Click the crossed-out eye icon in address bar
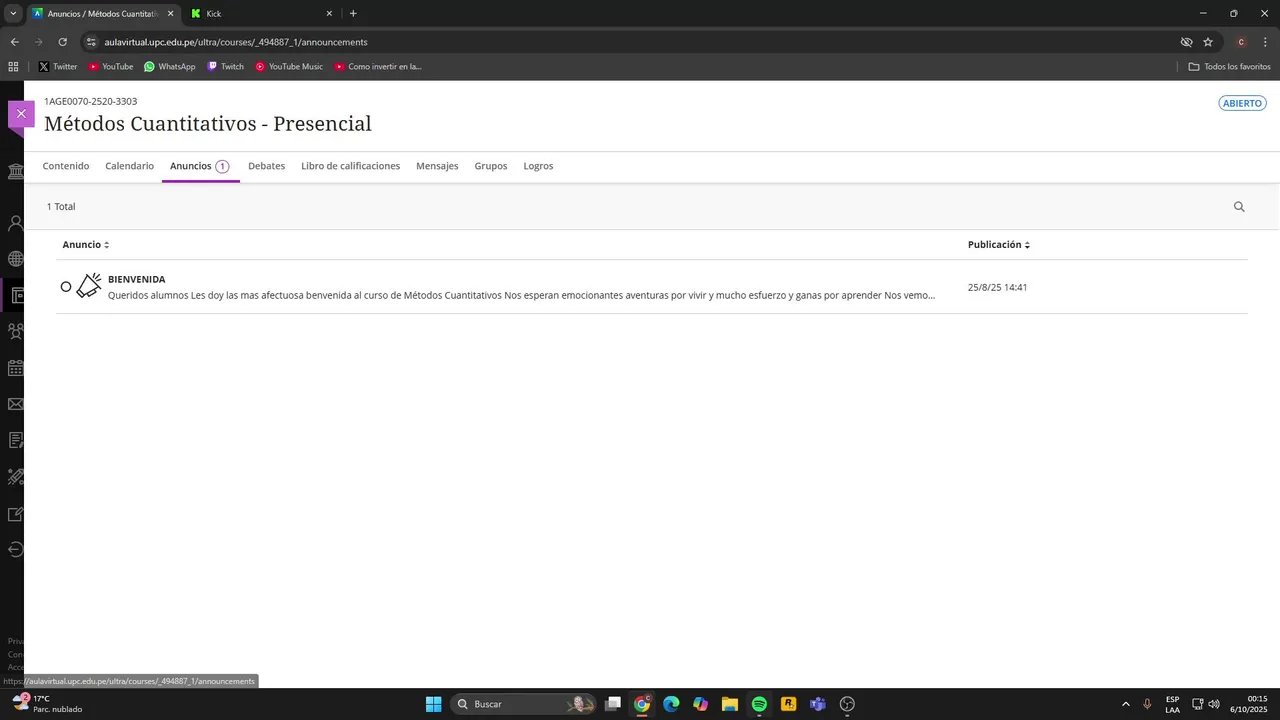The image size is (1280, 720). coord(1186,42)
